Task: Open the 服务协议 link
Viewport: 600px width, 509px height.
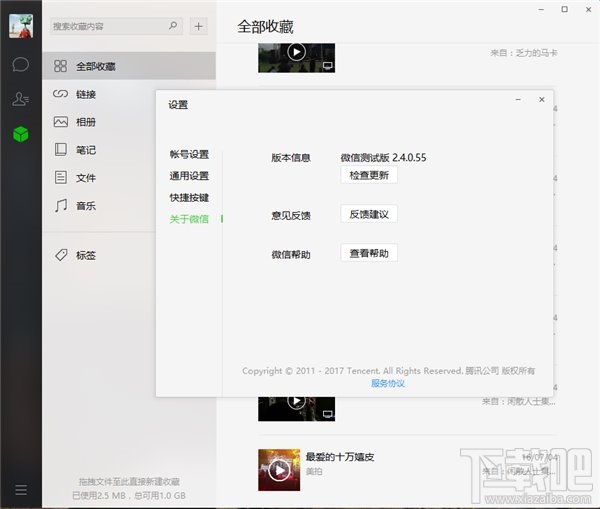Action: 388,383
